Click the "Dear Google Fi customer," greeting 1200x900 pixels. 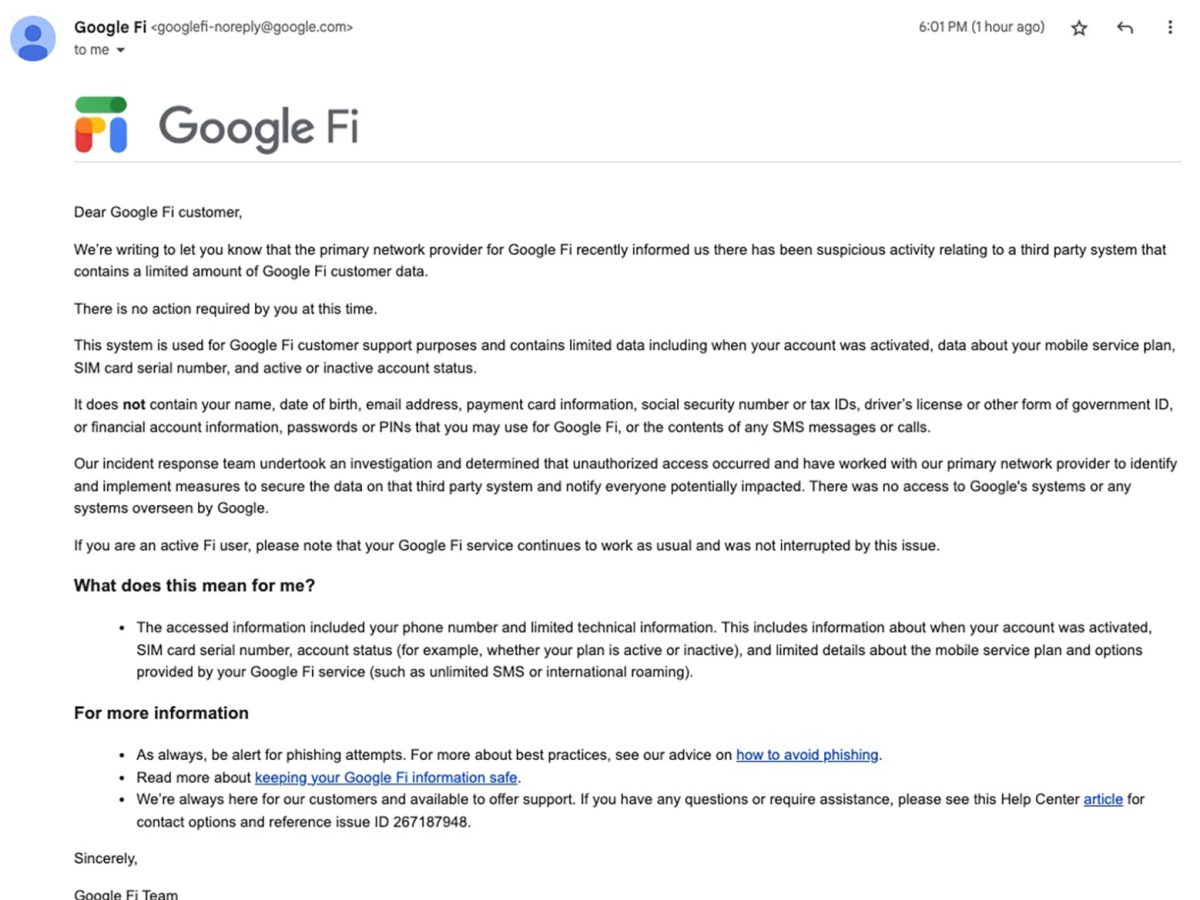point(158,212)
